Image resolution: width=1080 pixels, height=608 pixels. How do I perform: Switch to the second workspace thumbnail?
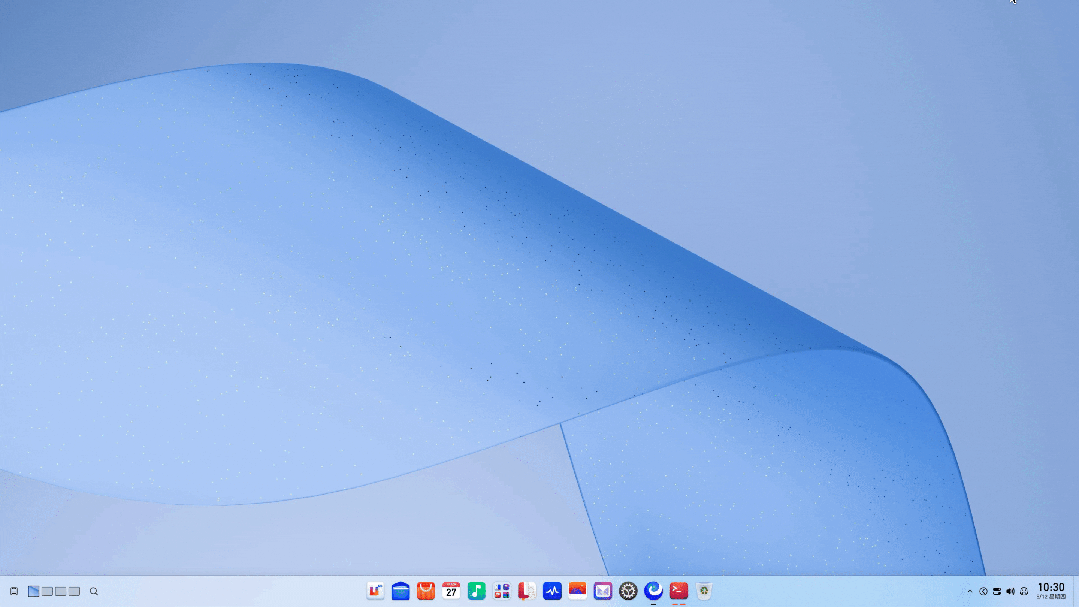(48, 591)
